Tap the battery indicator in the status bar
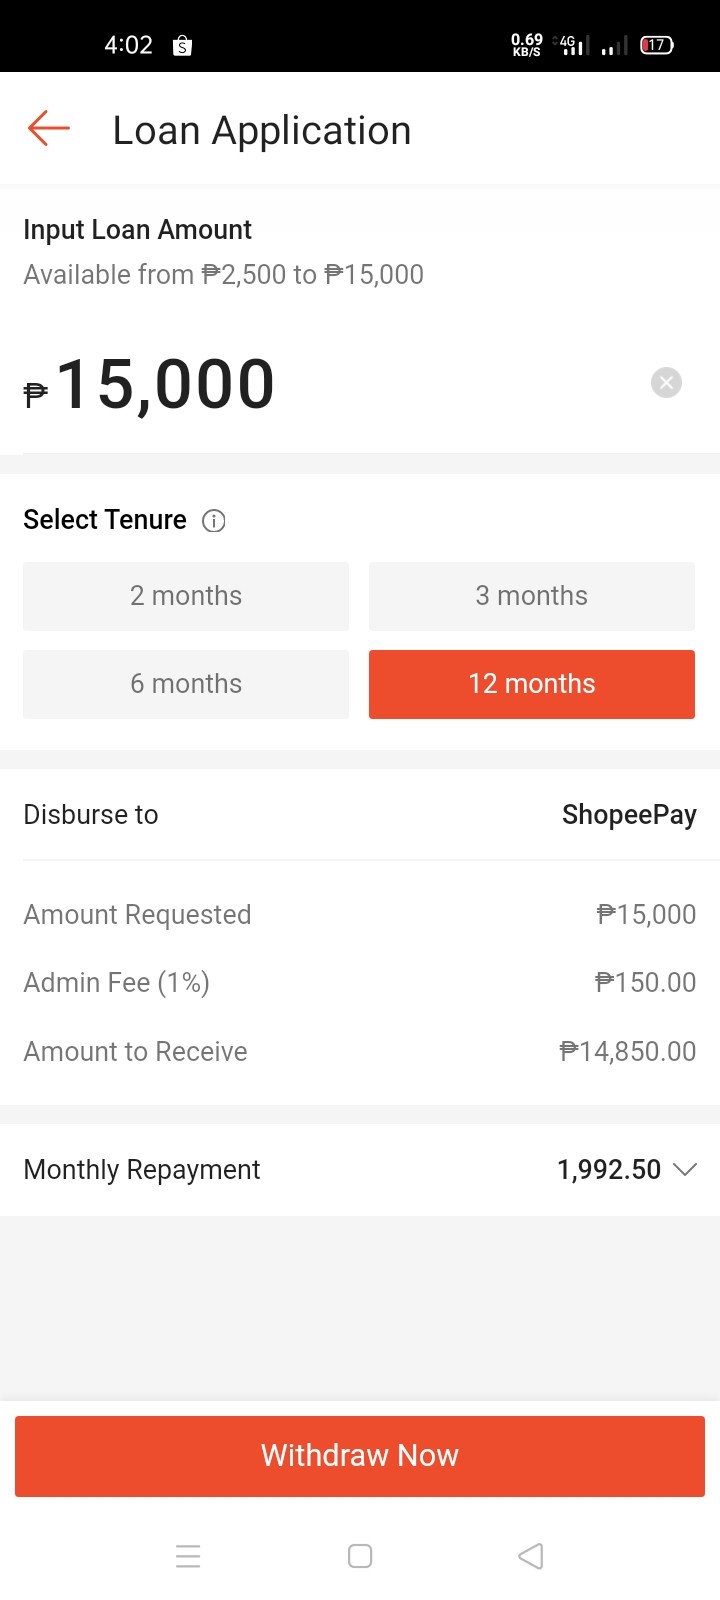720x1600 pixels. [x=657, y=45]
